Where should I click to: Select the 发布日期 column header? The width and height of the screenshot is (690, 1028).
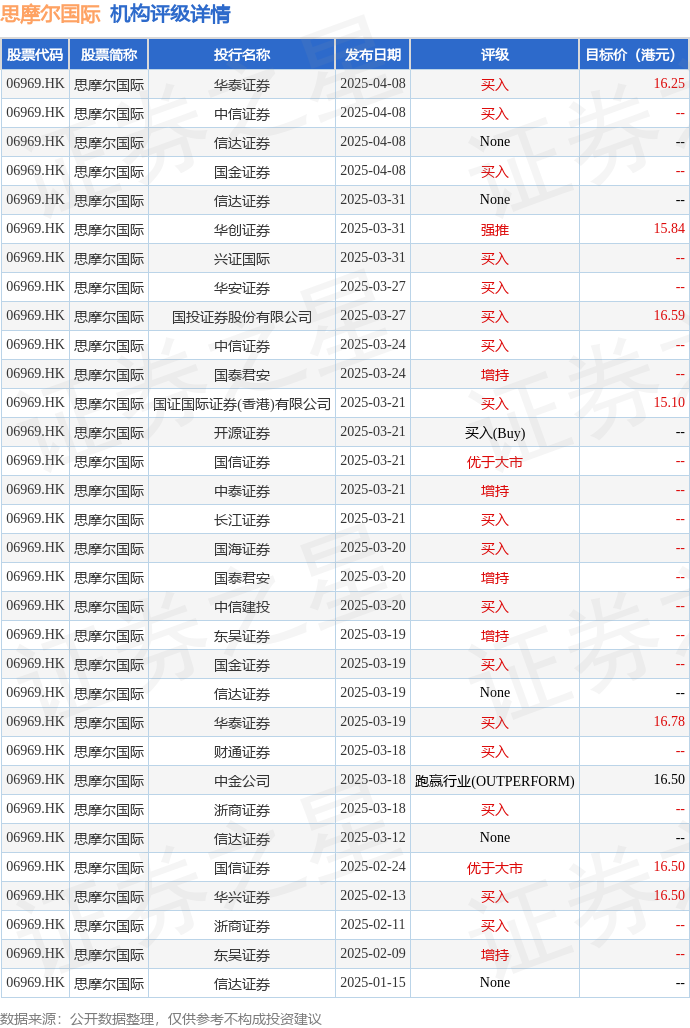pyautogui.click(x=373, y=54)
